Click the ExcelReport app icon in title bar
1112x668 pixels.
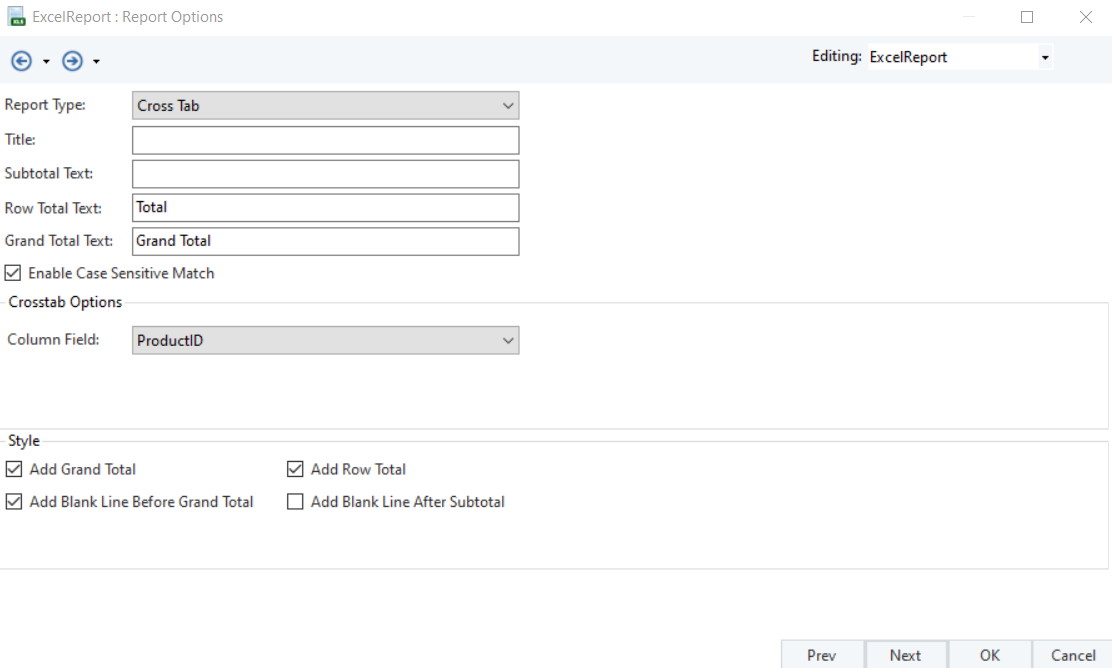point(17,17)
